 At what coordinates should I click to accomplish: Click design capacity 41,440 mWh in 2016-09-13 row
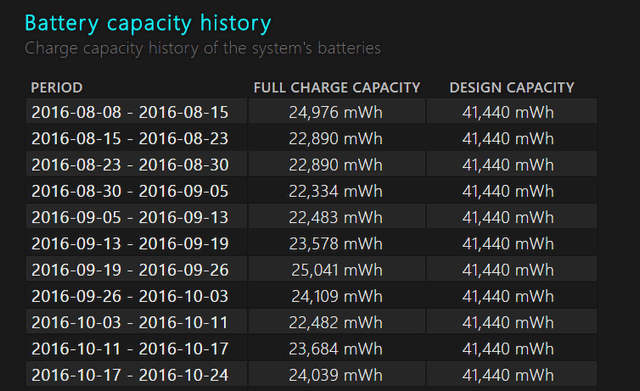coord(508,244)
